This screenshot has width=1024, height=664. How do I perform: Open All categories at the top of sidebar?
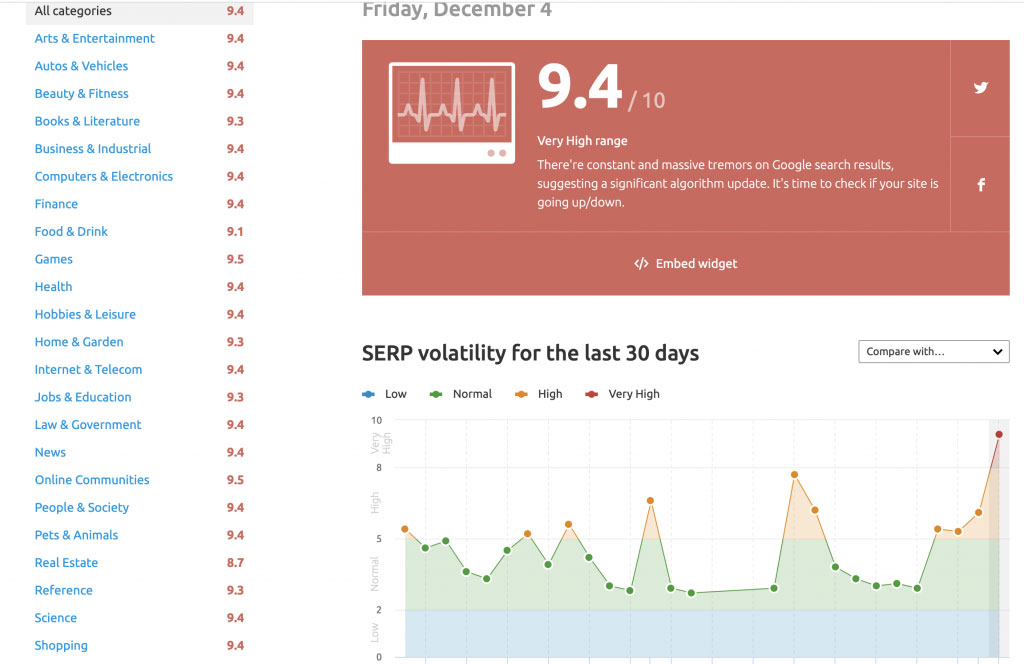(x=71, y=11)
